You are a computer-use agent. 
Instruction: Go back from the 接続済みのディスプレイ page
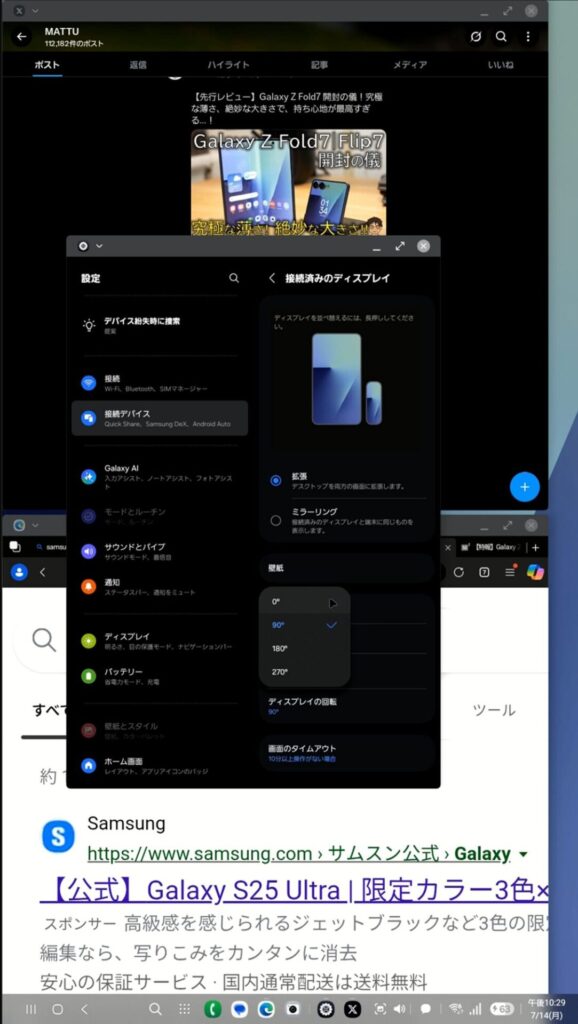272,278
